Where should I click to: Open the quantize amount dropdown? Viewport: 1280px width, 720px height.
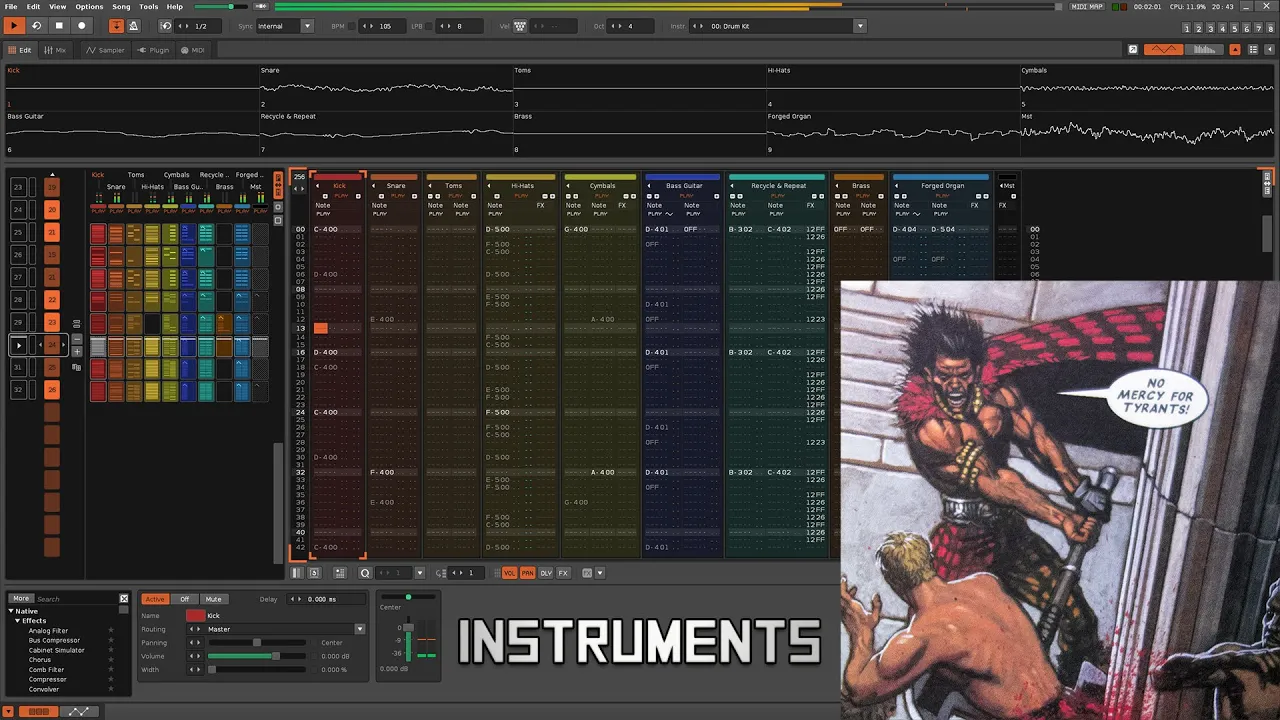(419, 573)
